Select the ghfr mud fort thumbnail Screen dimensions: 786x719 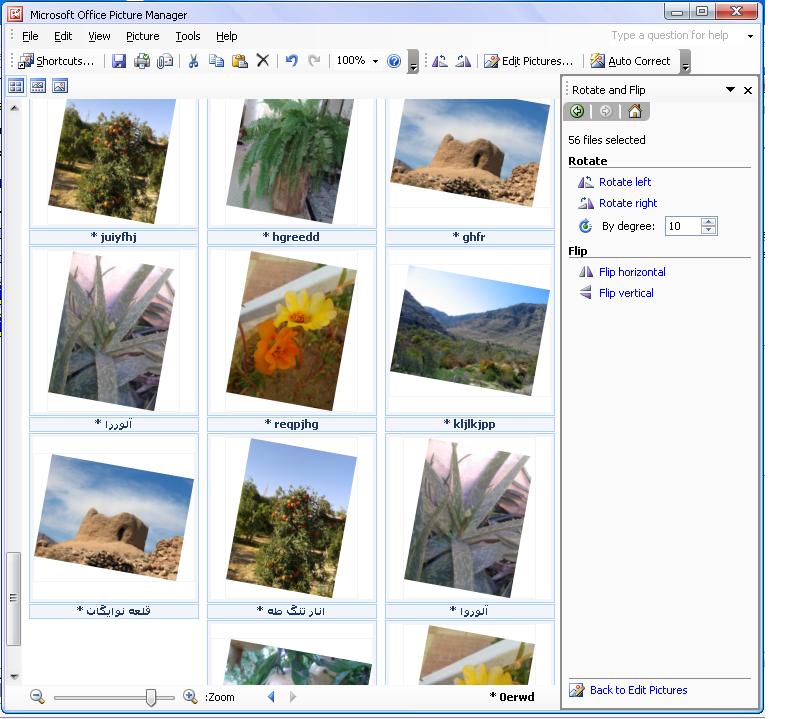(x=470, y=161)
